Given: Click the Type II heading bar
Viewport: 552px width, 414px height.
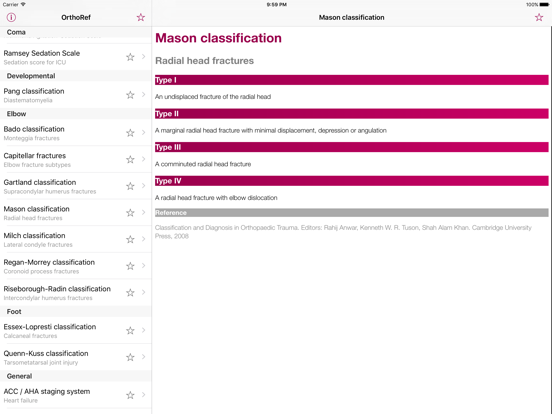Looking at the screenshot, I should [x=351, y=114].
